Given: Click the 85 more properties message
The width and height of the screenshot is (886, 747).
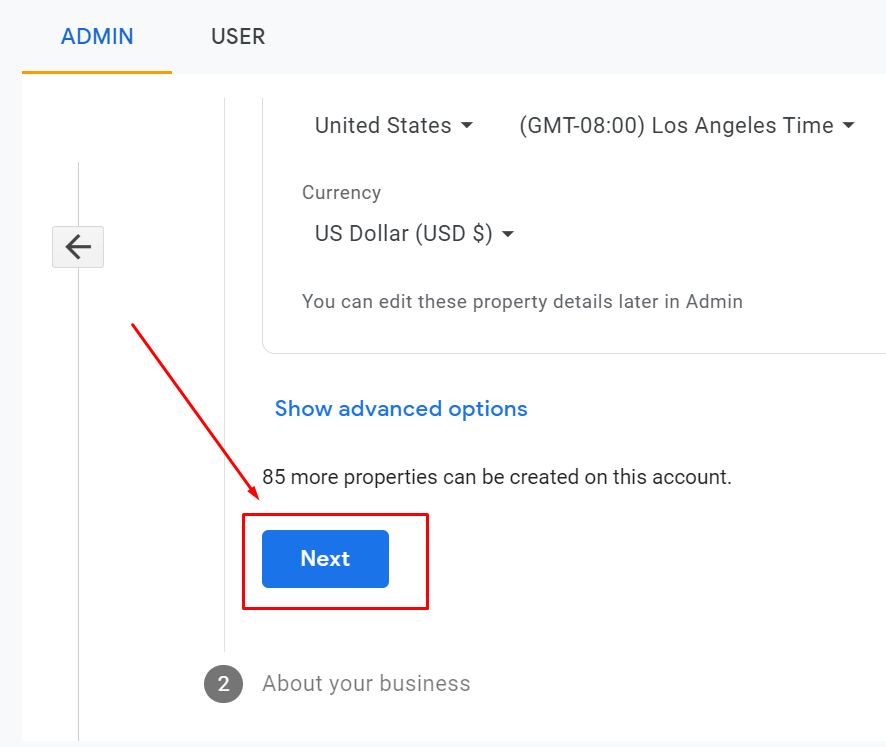Looking at the screenshot, I should click(x=497, y=477).
